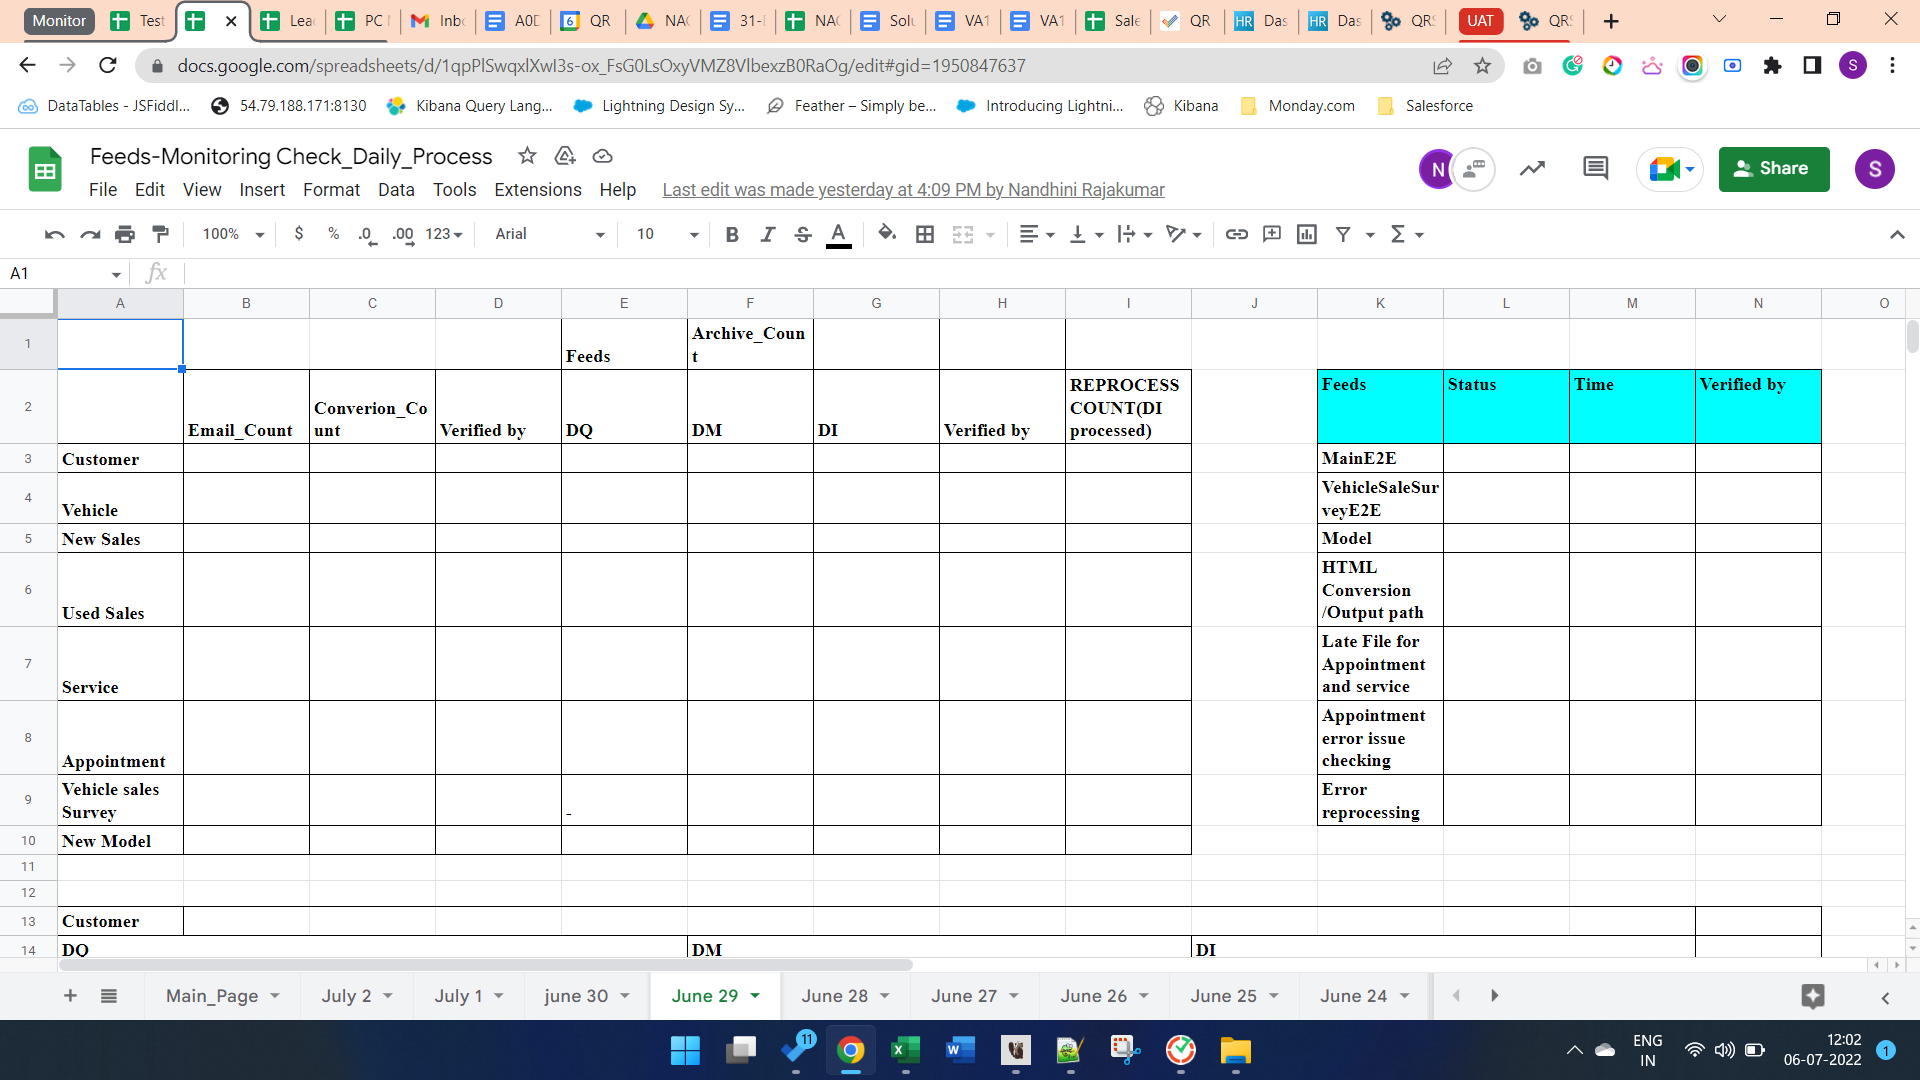Insert a chart using toolbar icon
The height and width of the screenshot is (1080, 1920).
coord(1307,234)
